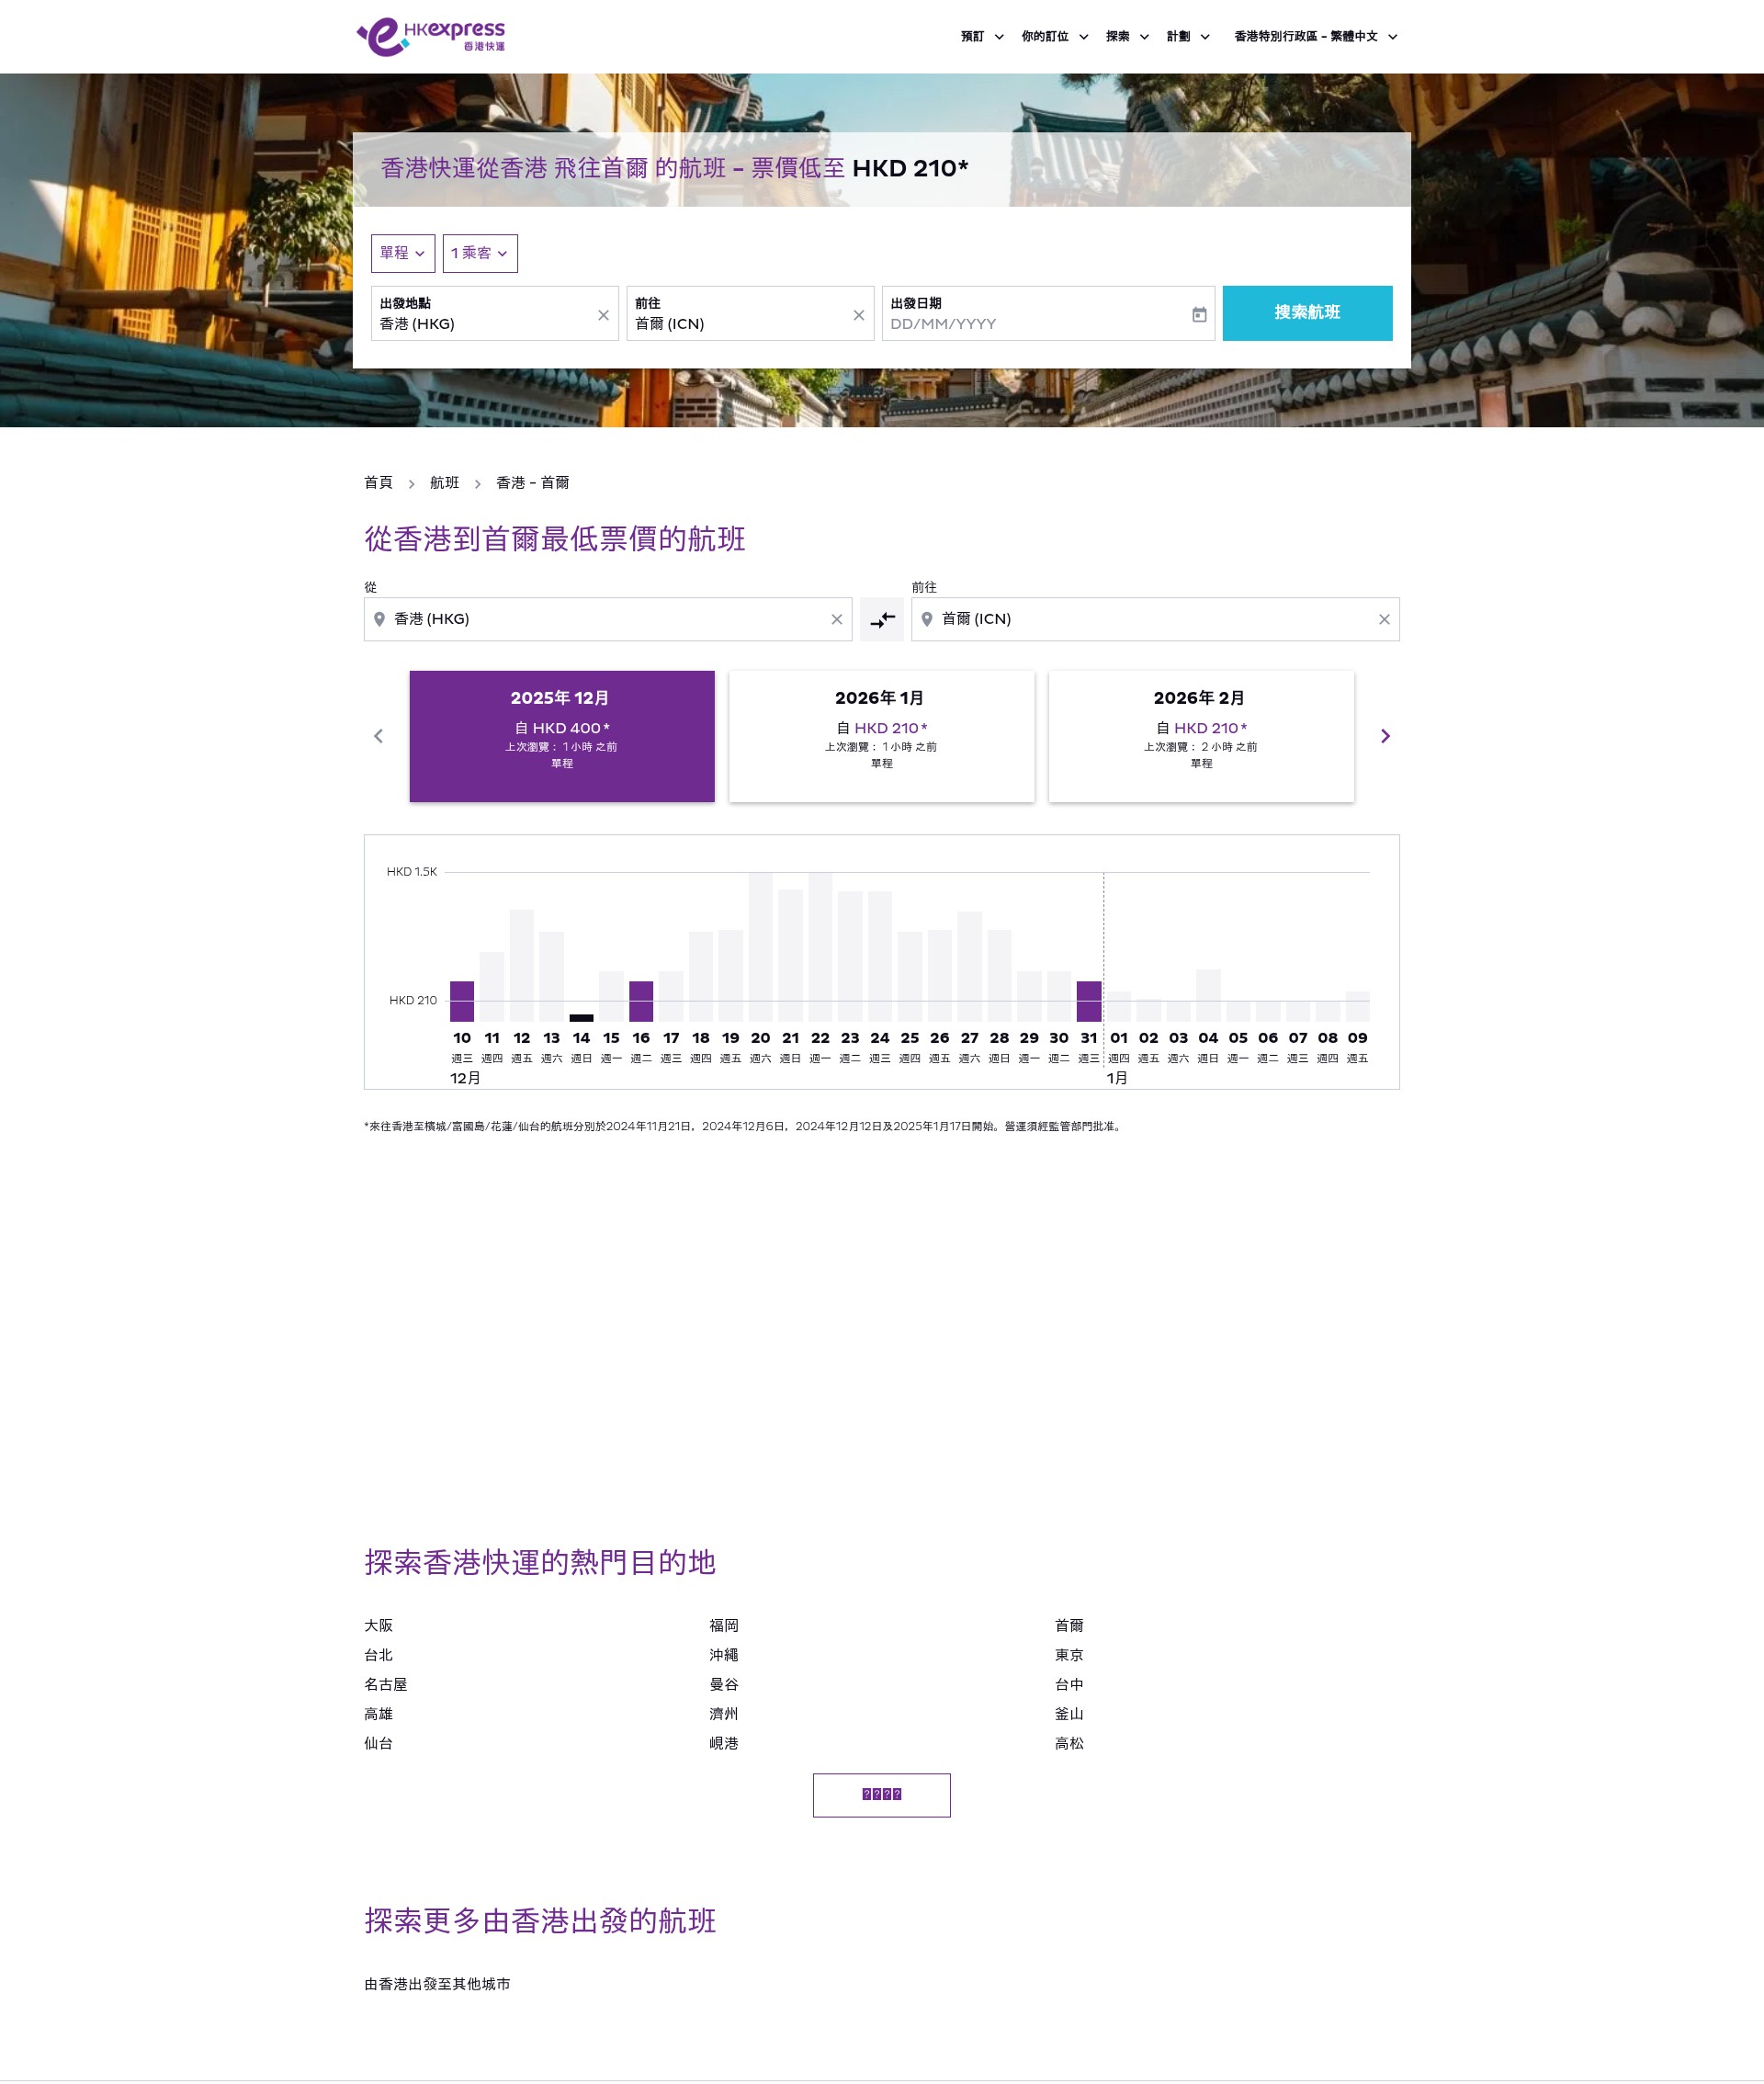Clear the 出發地點 香港 (HKG) field
The image size is (1764, 2084).
603,315
